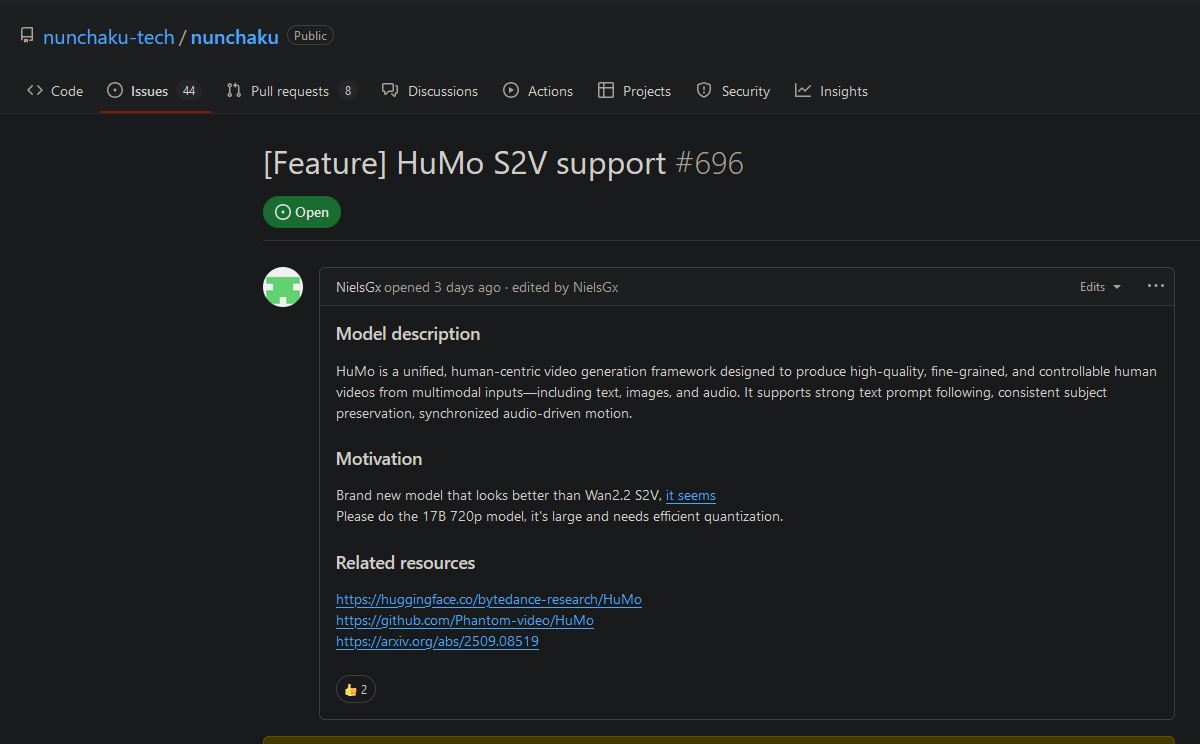The width and height of the screenshot is (1200, 744).
Task: Open the arxiv.org 2509.08519 link
Action: (x=437, y=641)
